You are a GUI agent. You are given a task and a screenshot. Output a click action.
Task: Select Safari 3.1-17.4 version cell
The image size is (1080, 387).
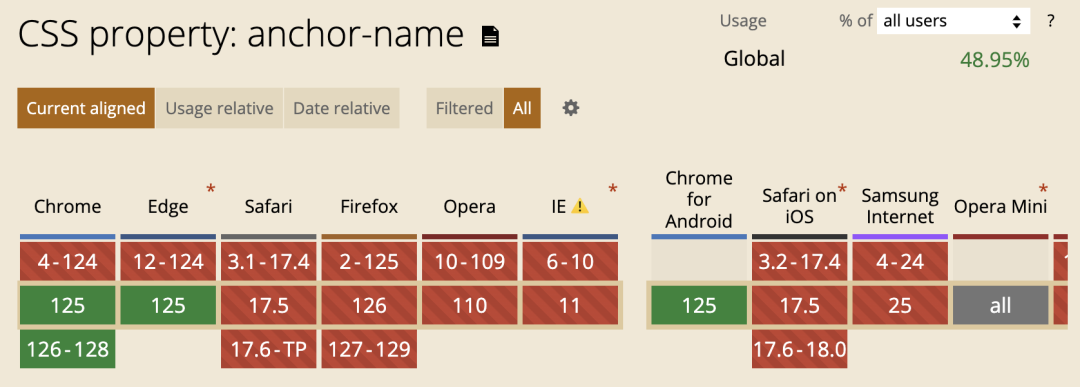pyautogui.click(x=269, y=262)
